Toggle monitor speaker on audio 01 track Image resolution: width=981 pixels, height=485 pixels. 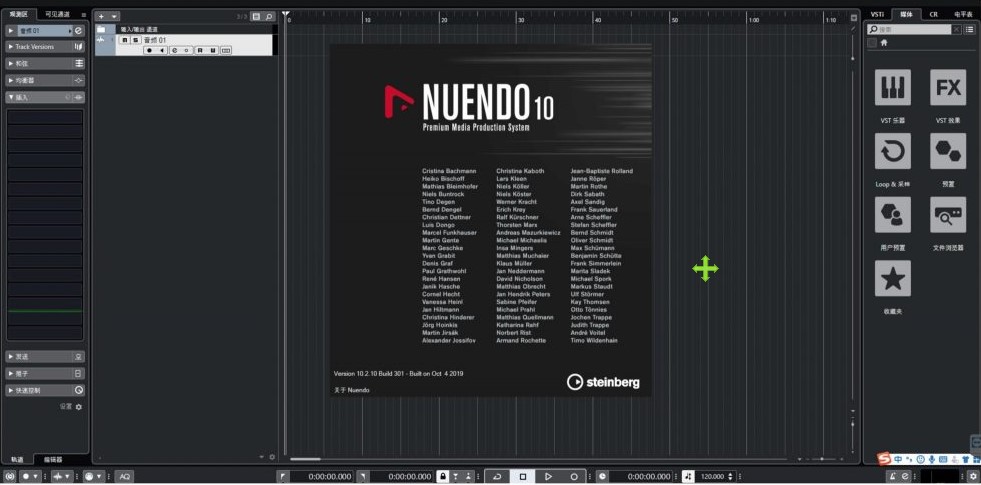pyautogui.click(x=163, y=50)
